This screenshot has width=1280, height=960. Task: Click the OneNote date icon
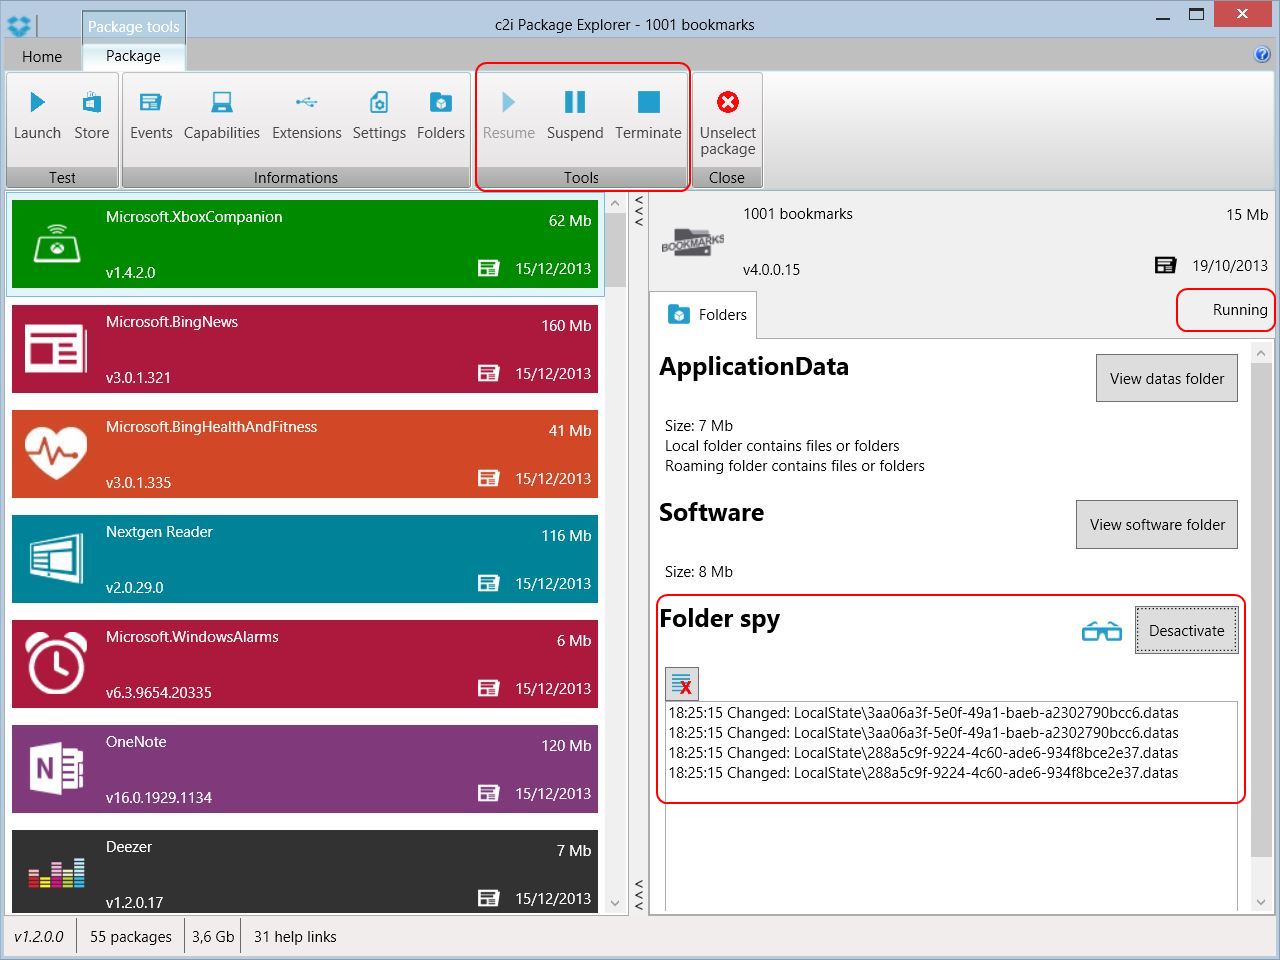pos(488,793)
